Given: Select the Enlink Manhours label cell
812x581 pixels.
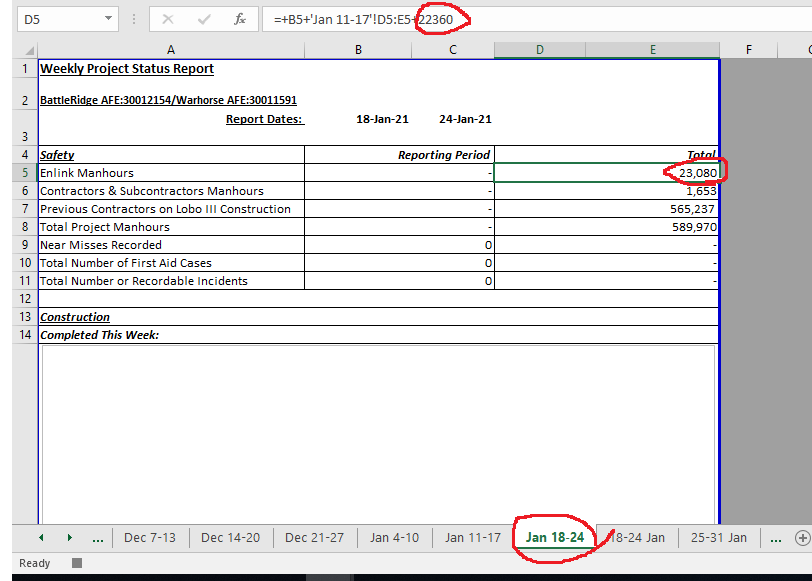Looking at the screenshot, I should coord(171,173).
